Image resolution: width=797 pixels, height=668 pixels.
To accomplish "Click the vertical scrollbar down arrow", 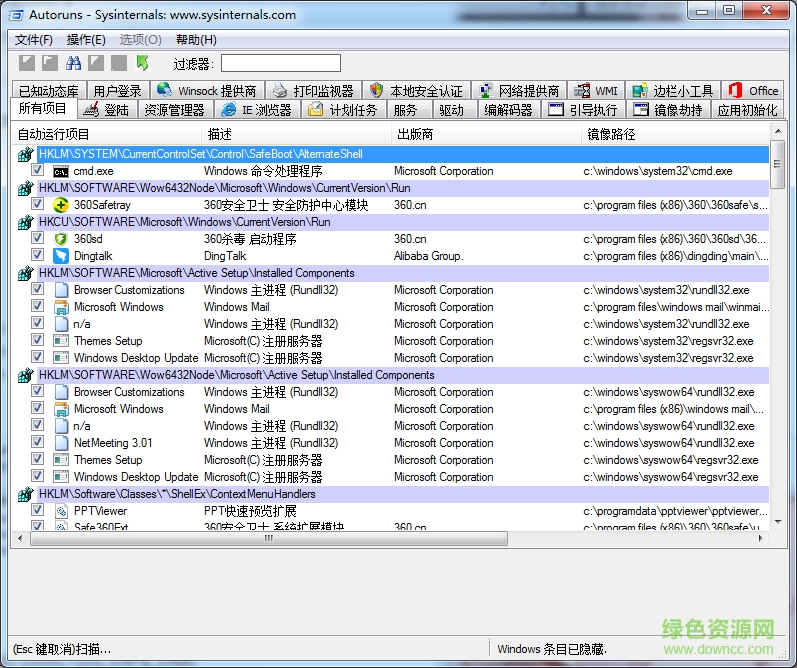I will tap(778, 522).
